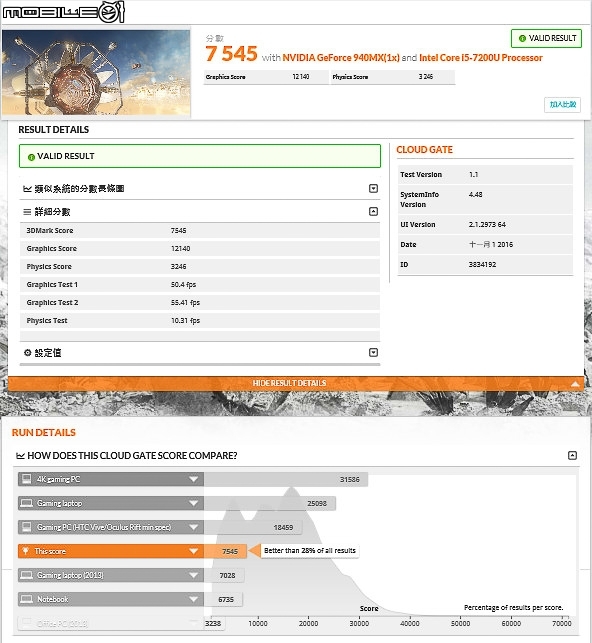Viewport: 592px width, 643px height.
Task: Click the 31586 score bar
Action: pos(286,479)
